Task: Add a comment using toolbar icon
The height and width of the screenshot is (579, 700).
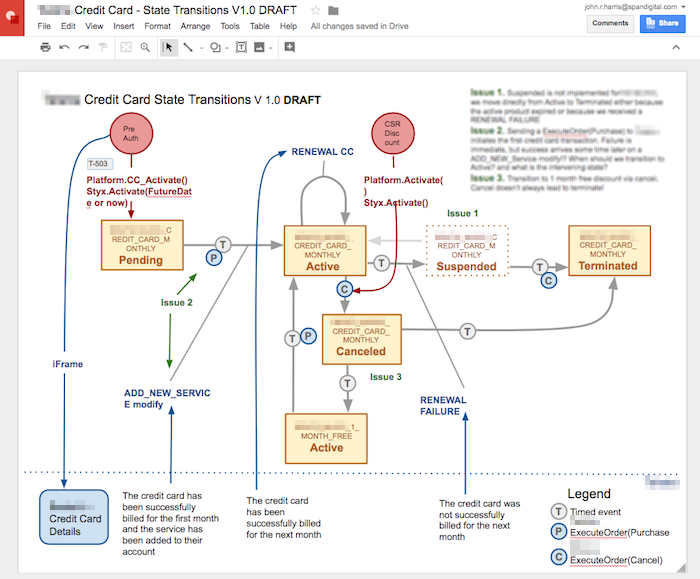Action: click(290, 47)
